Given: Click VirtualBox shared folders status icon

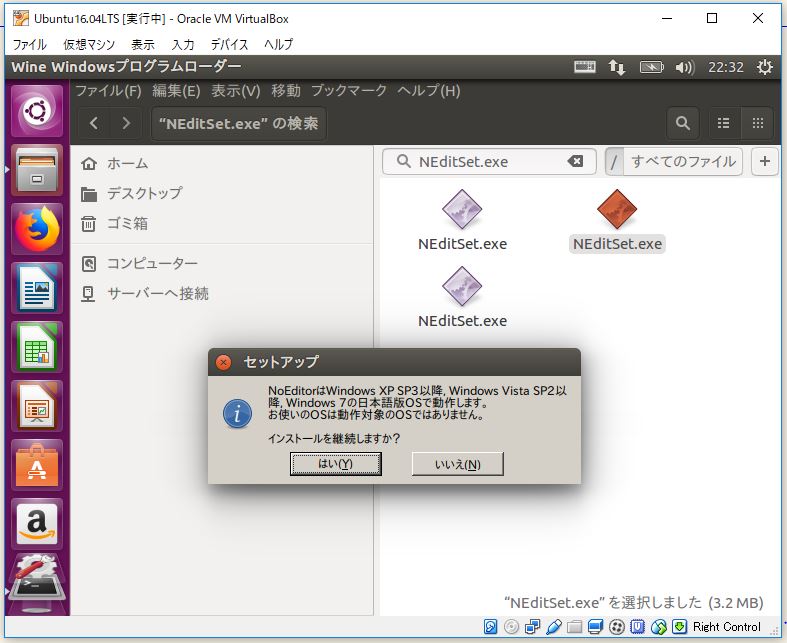Looking at the screenshot, I should (575, 627).
